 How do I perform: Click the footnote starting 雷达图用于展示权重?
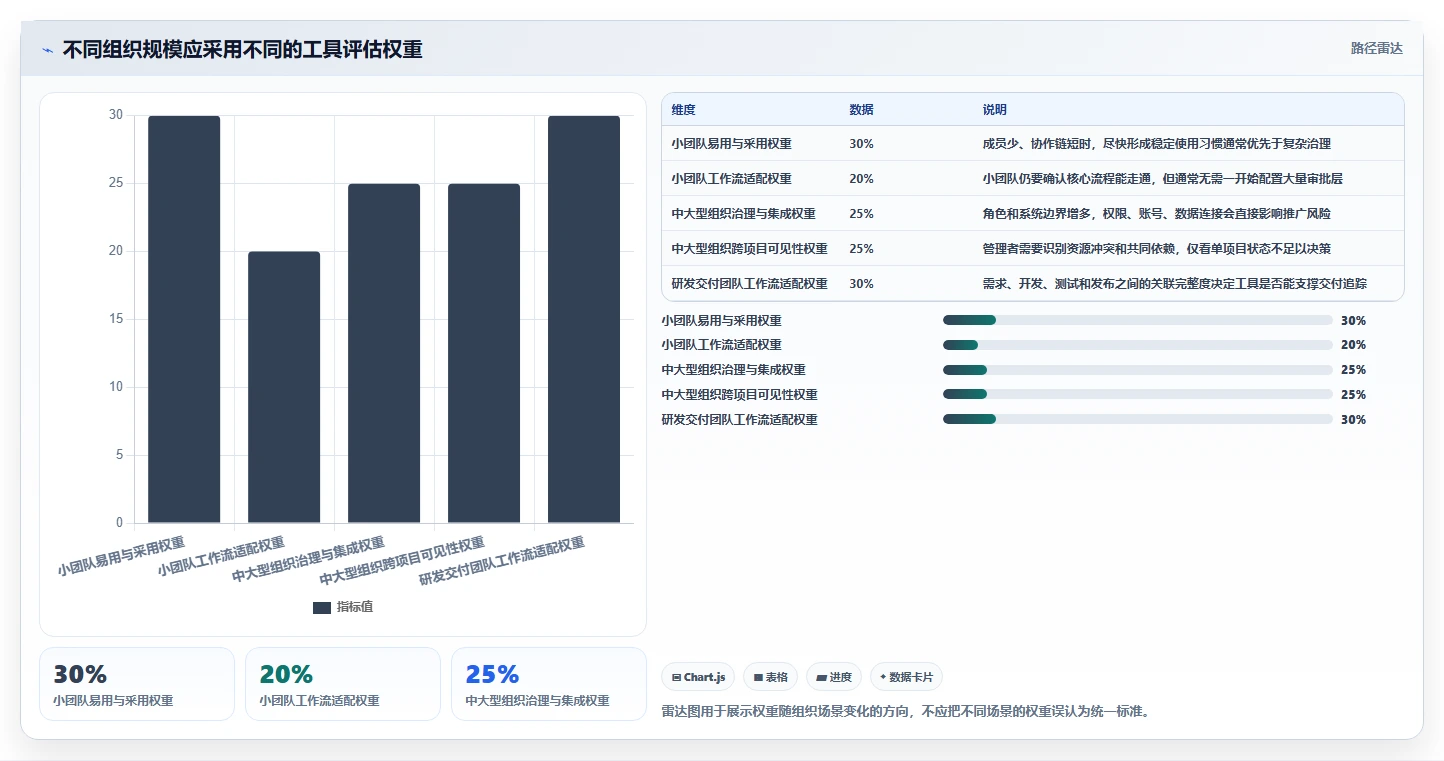tap(906, 712)
